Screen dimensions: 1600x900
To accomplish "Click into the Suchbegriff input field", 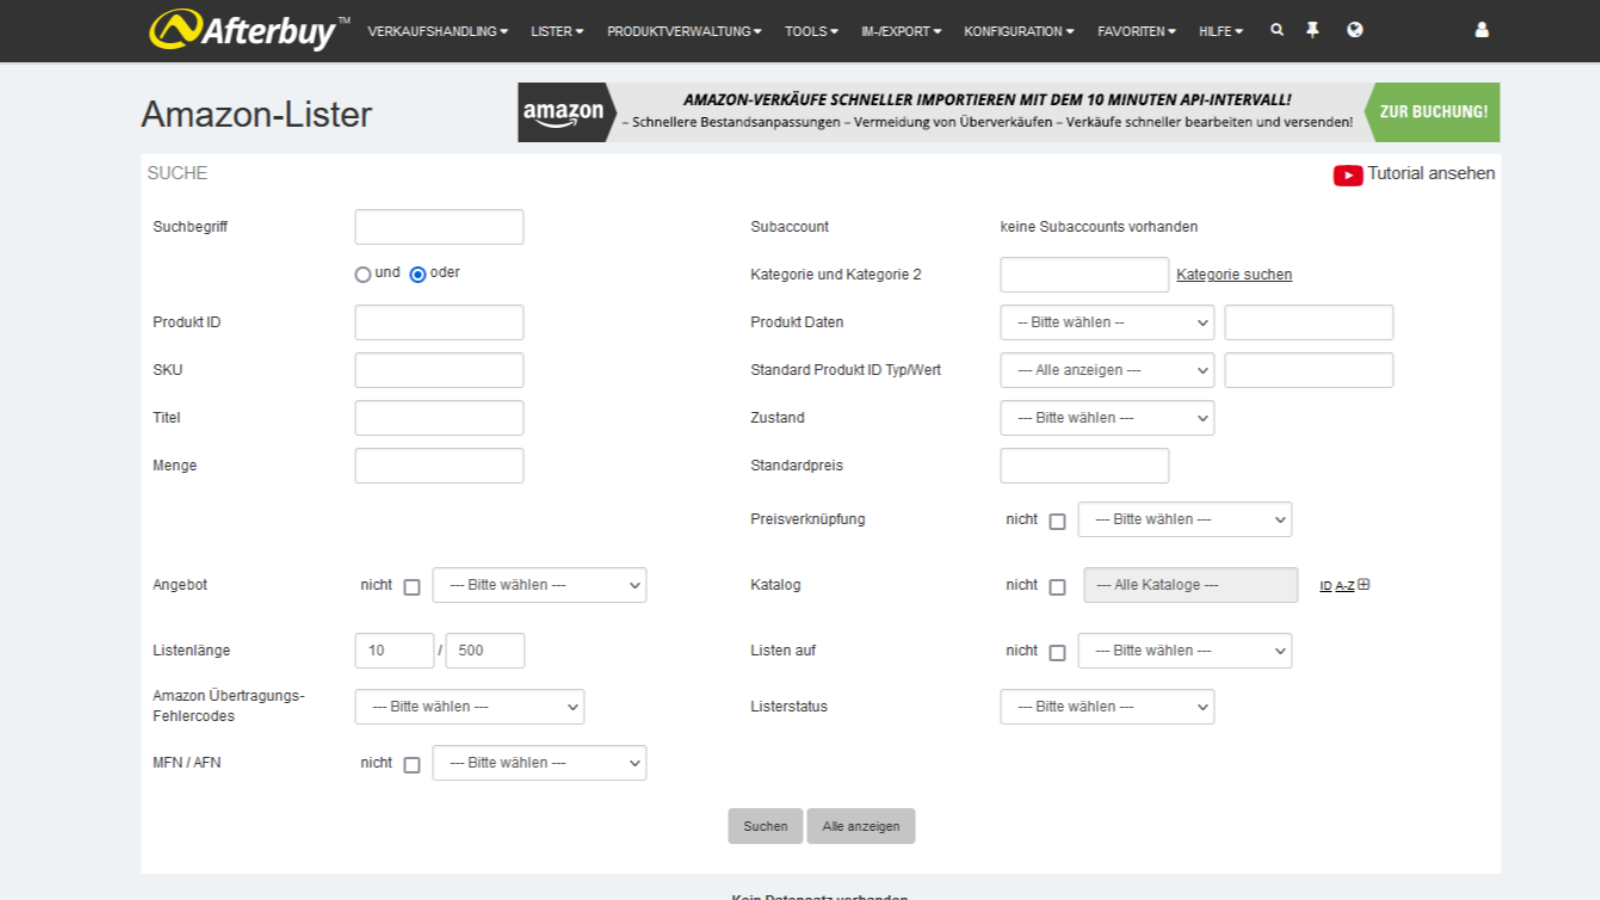I will 439,227.
